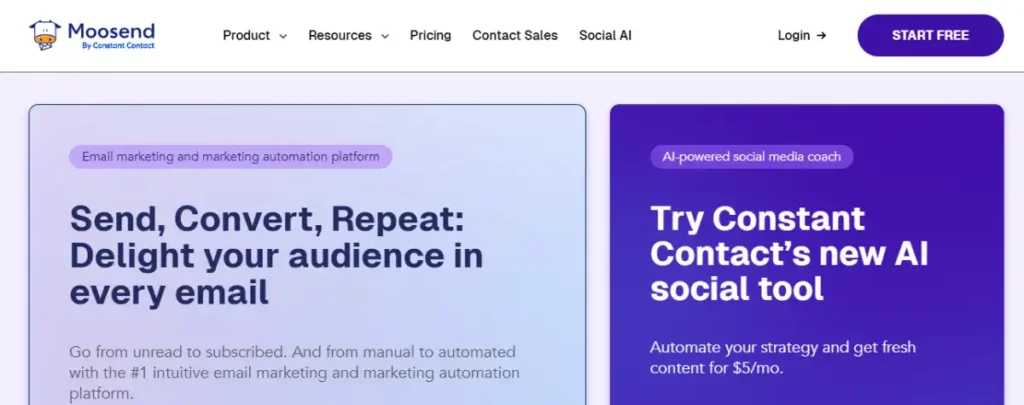The image size is (1024, 405).
Task: Click the Product chevron arrow
Action: click(283, 37)
